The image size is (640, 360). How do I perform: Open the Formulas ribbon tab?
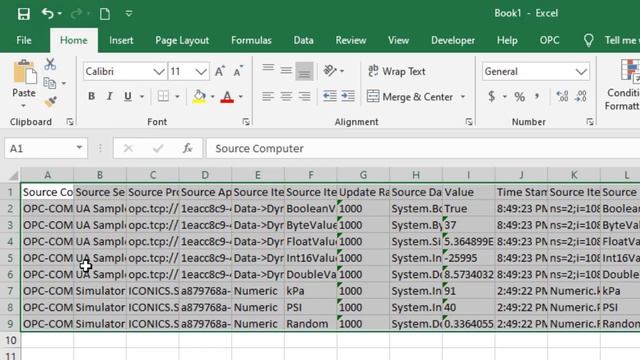point(251,40)
